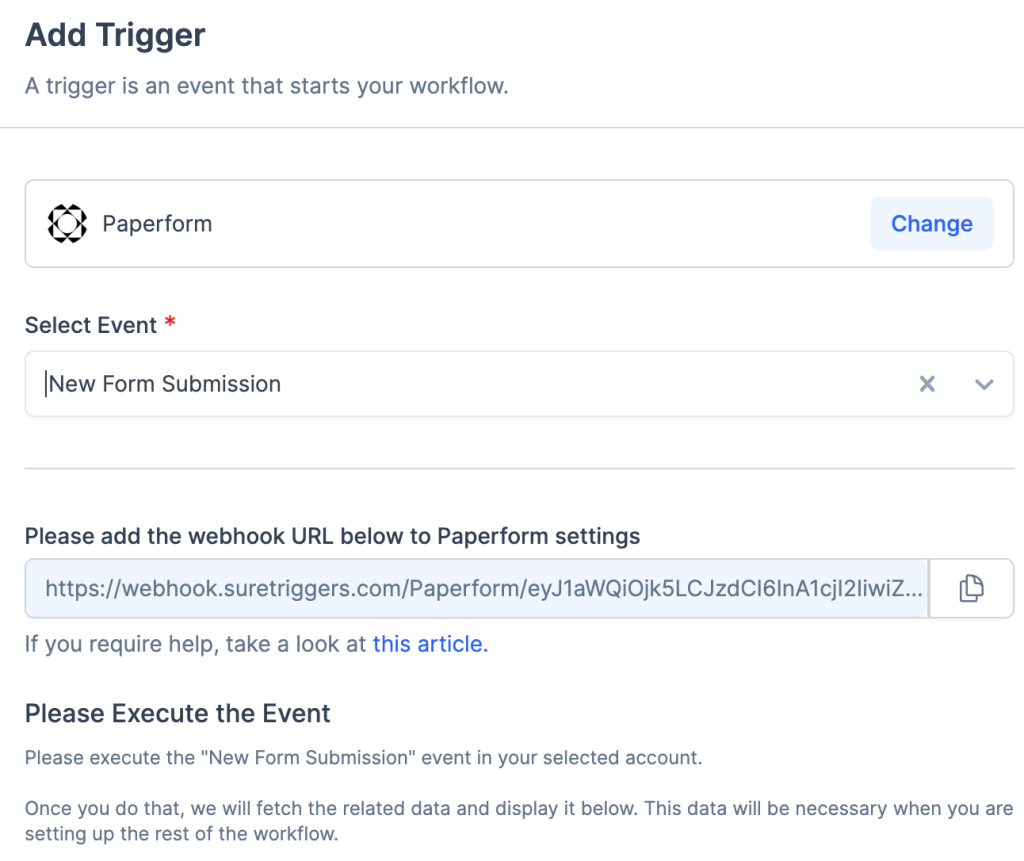Click empty space in the Paperform app box
The width and height of the screenshot is (1024, 861).
[540, 223]
